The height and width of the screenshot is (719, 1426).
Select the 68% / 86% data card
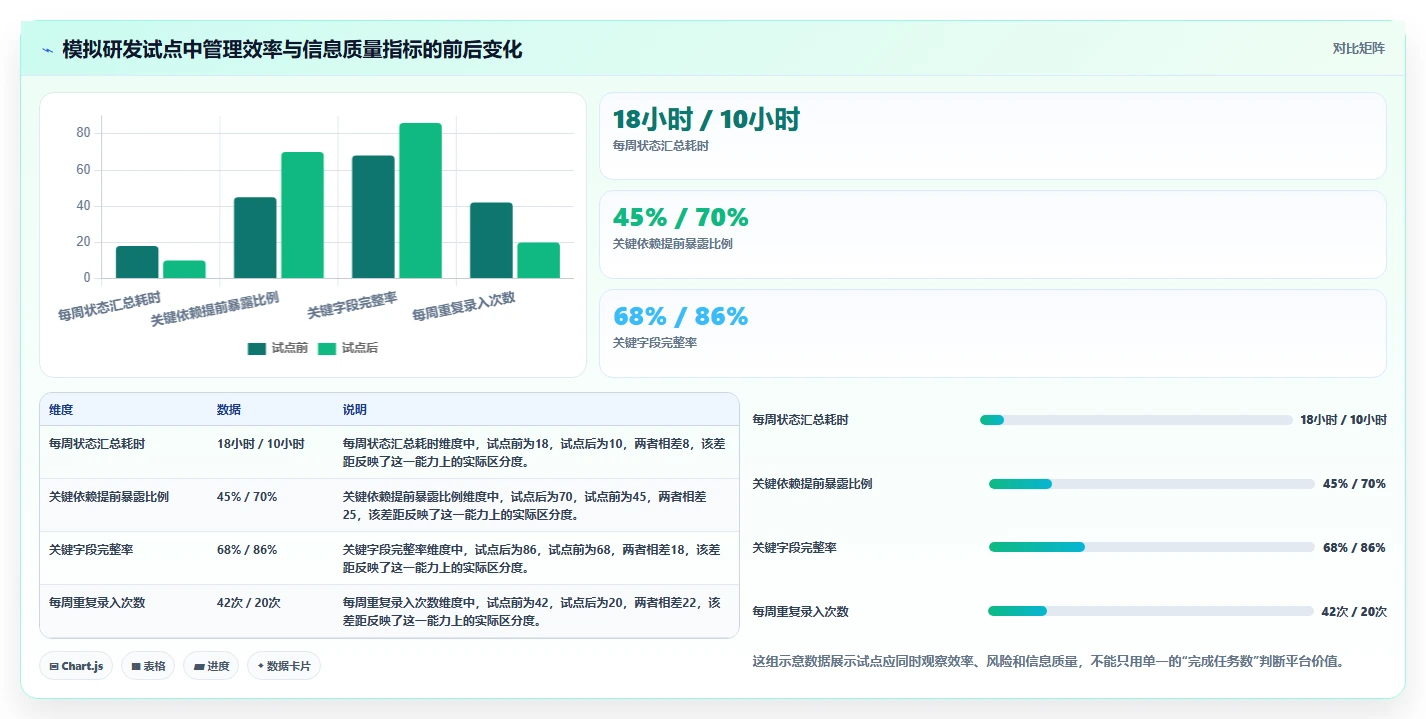point(992,333)
